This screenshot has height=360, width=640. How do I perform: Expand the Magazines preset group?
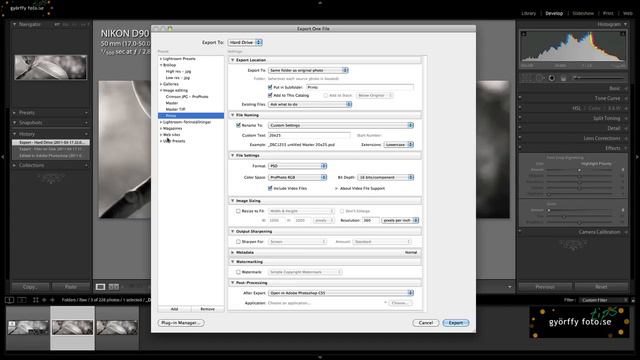tap(161, 128)
